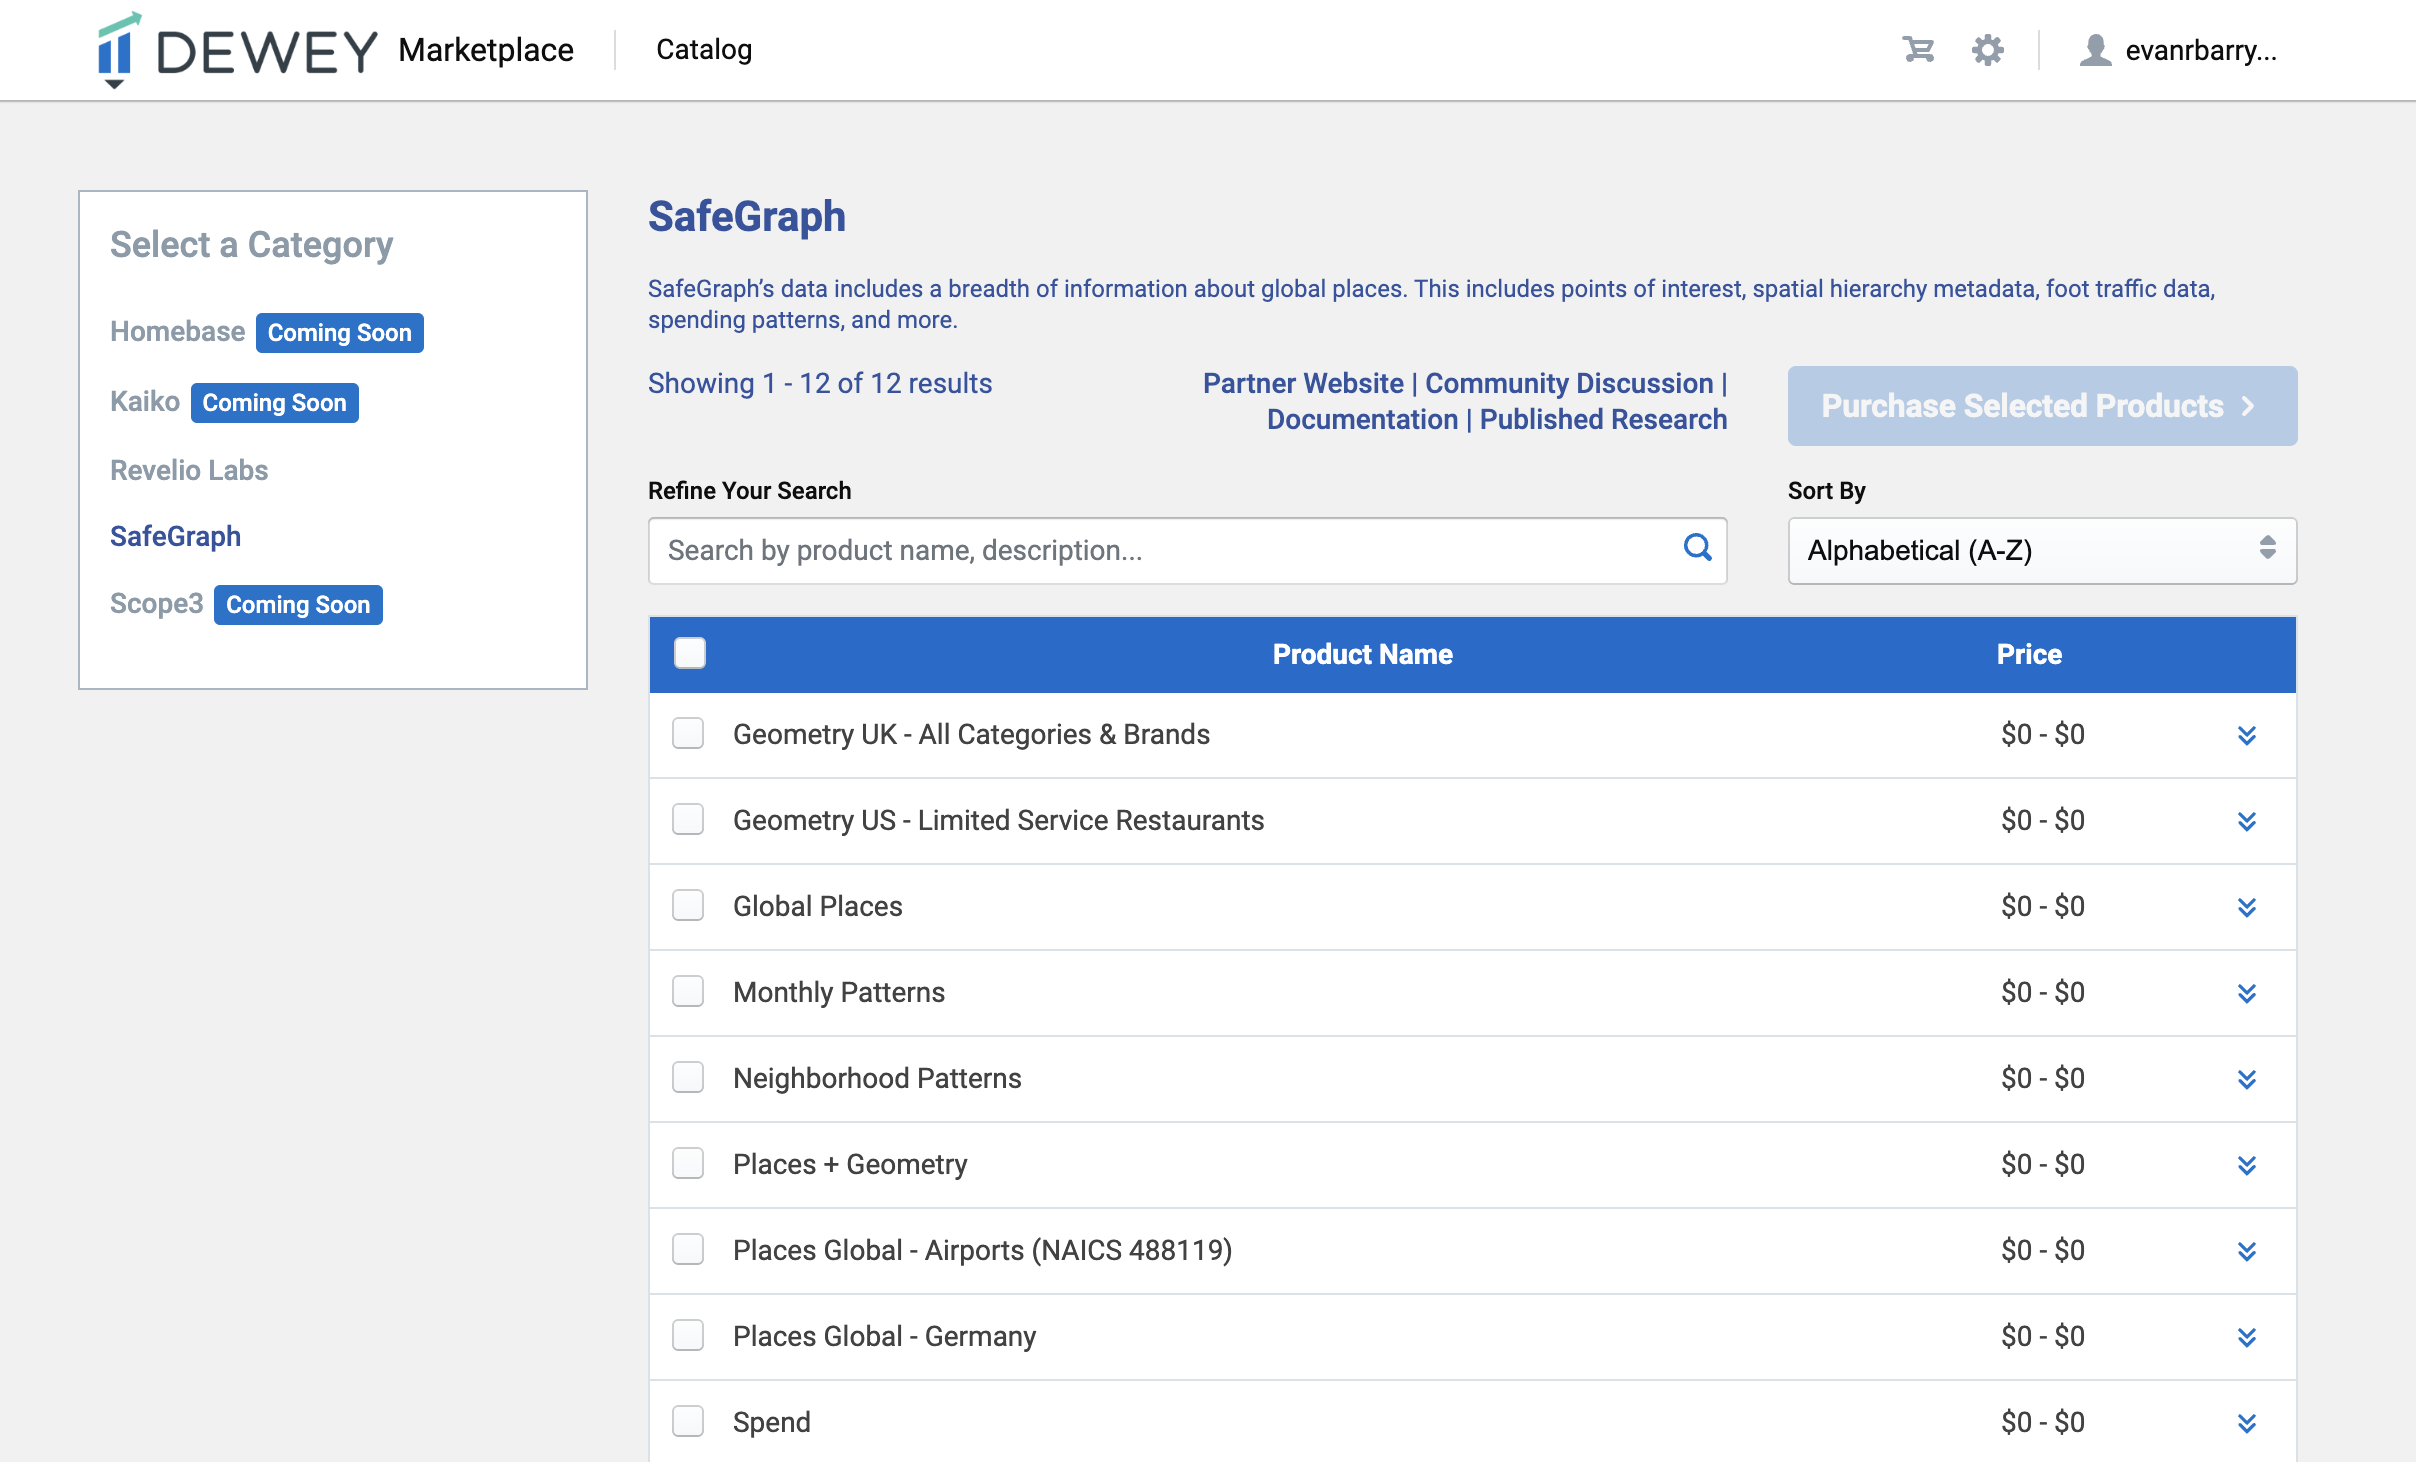Toggle the select-all checkbox in table header
Screen dimensions: 2416x1462
coord(690,653)
